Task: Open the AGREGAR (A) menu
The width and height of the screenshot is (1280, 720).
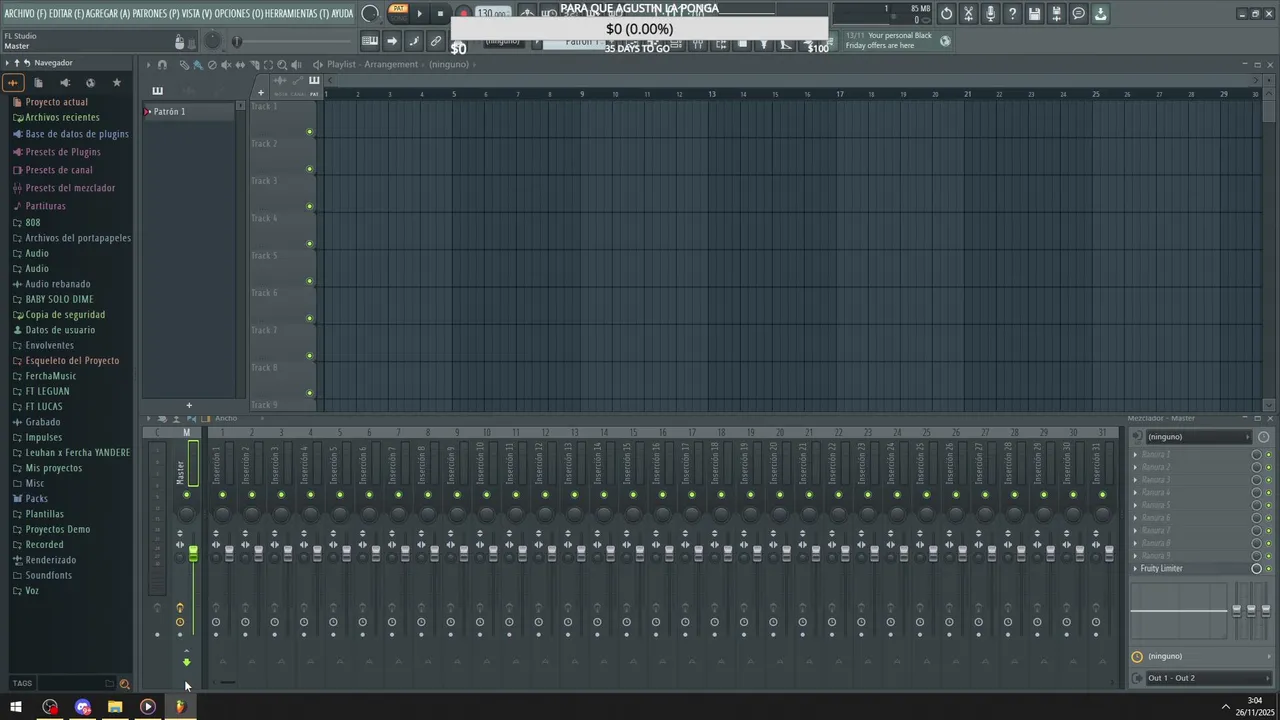Action: click(108, 14)
